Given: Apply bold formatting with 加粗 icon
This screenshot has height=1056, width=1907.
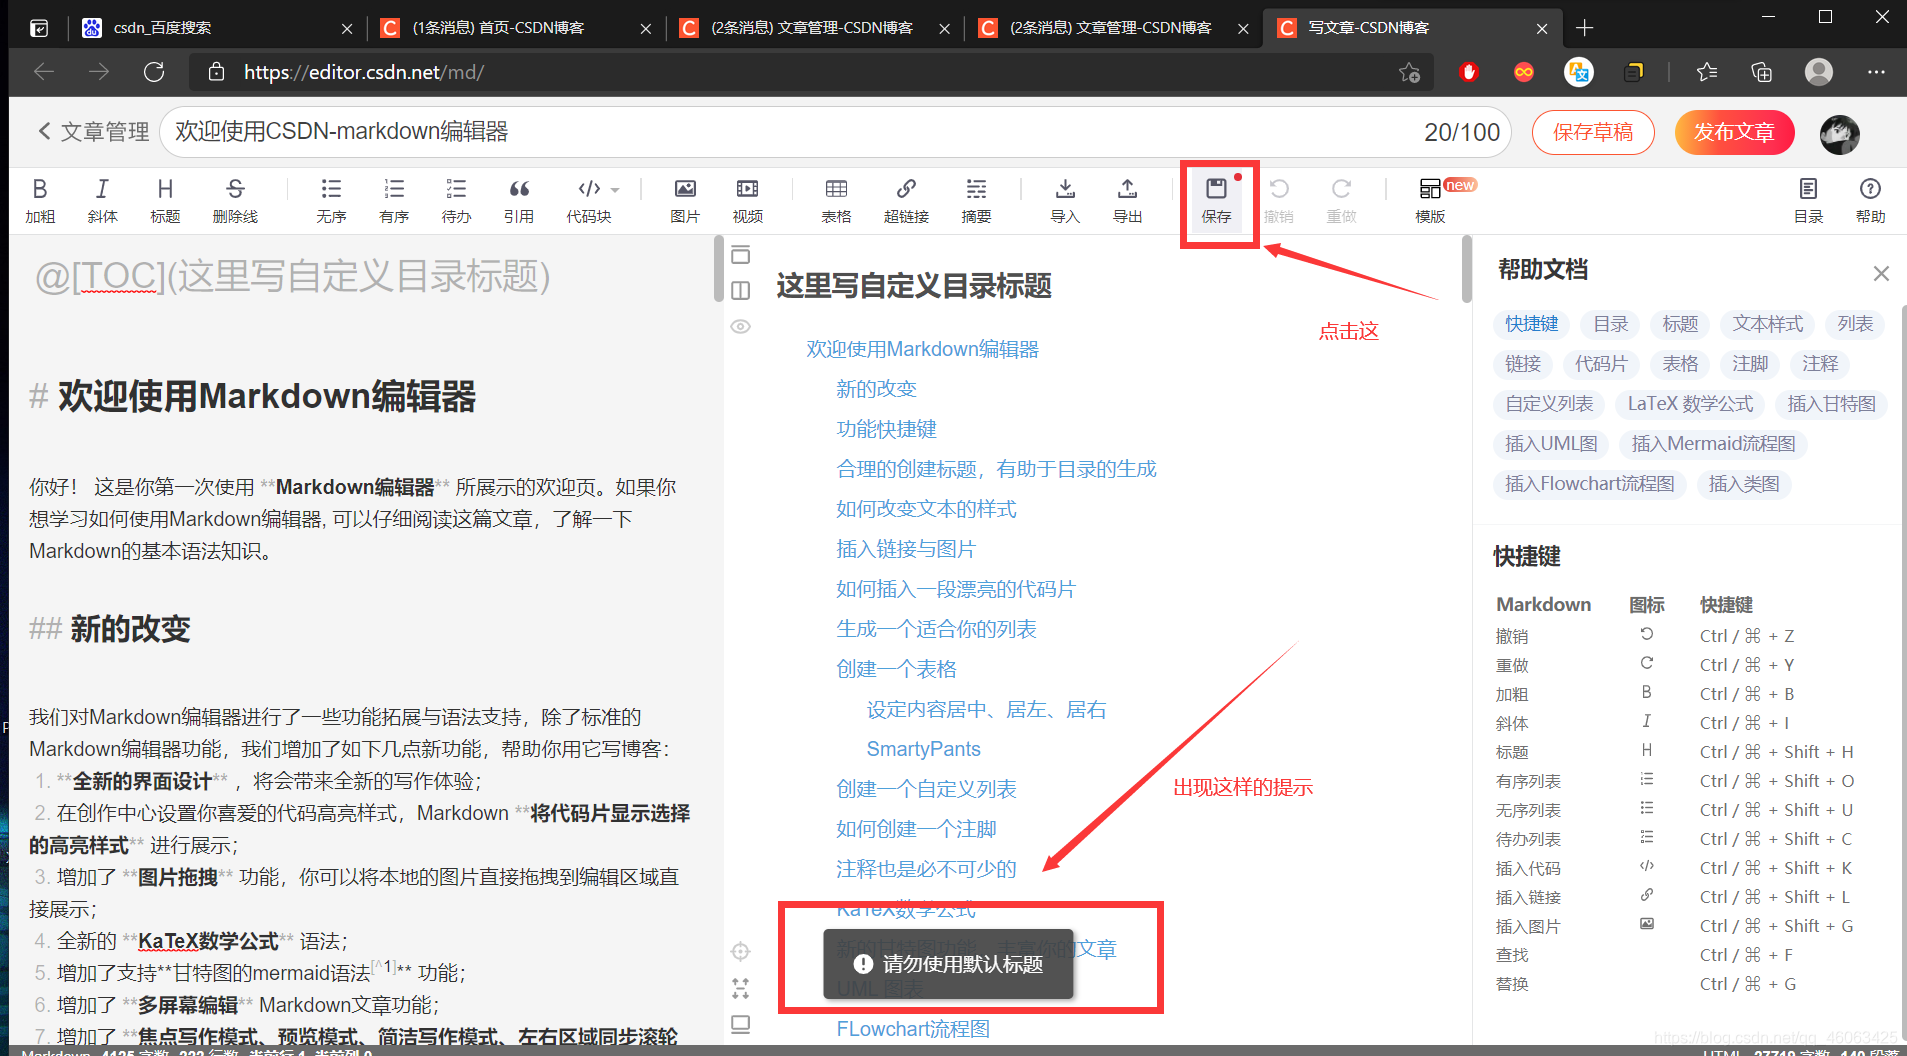Looking at the screenshot, I should pos(40,200).
